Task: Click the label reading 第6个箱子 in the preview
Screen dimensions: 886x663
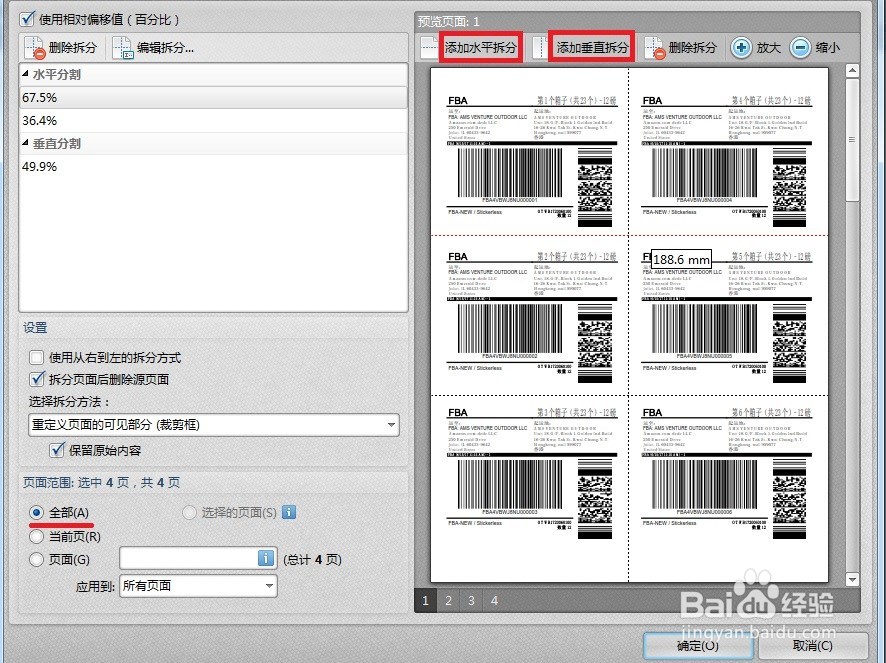Action: 727,472
